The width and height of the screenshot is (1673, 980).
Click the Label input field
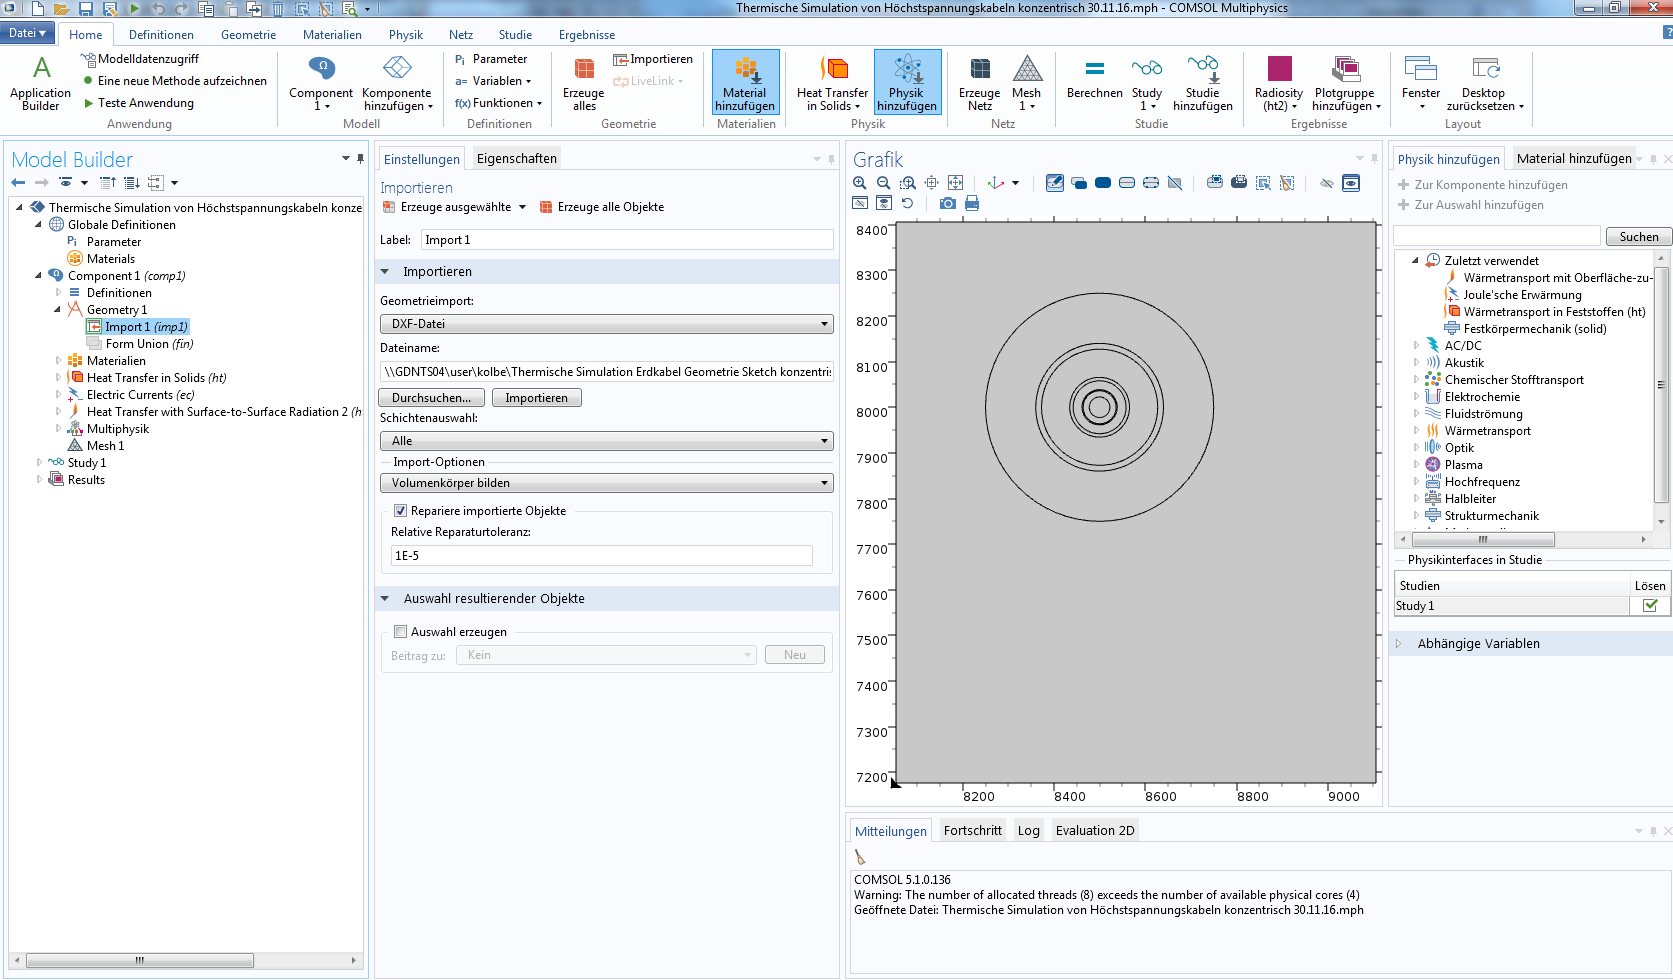pyautogui.click(x=627, y=240)
